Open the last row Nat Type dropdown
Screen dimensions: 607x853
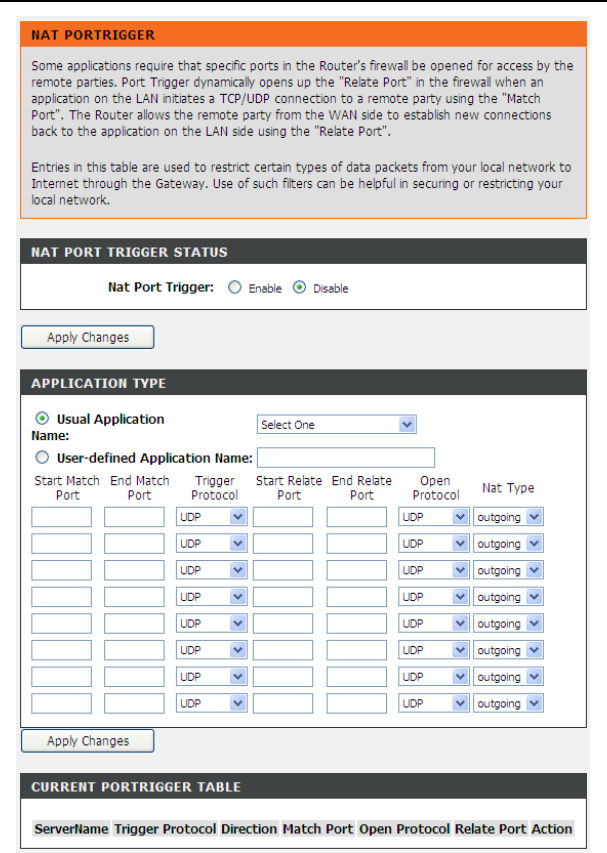tap(508, 703)
